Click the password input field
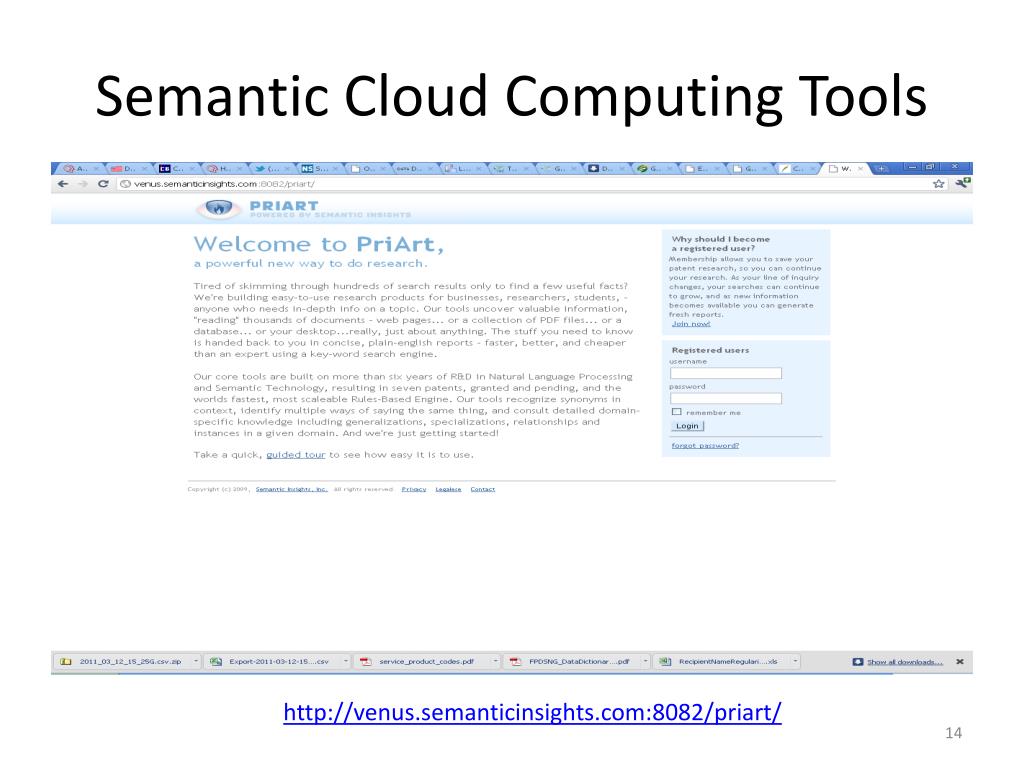The height and width of the screenshot is (768, 1024). (726, 398)
